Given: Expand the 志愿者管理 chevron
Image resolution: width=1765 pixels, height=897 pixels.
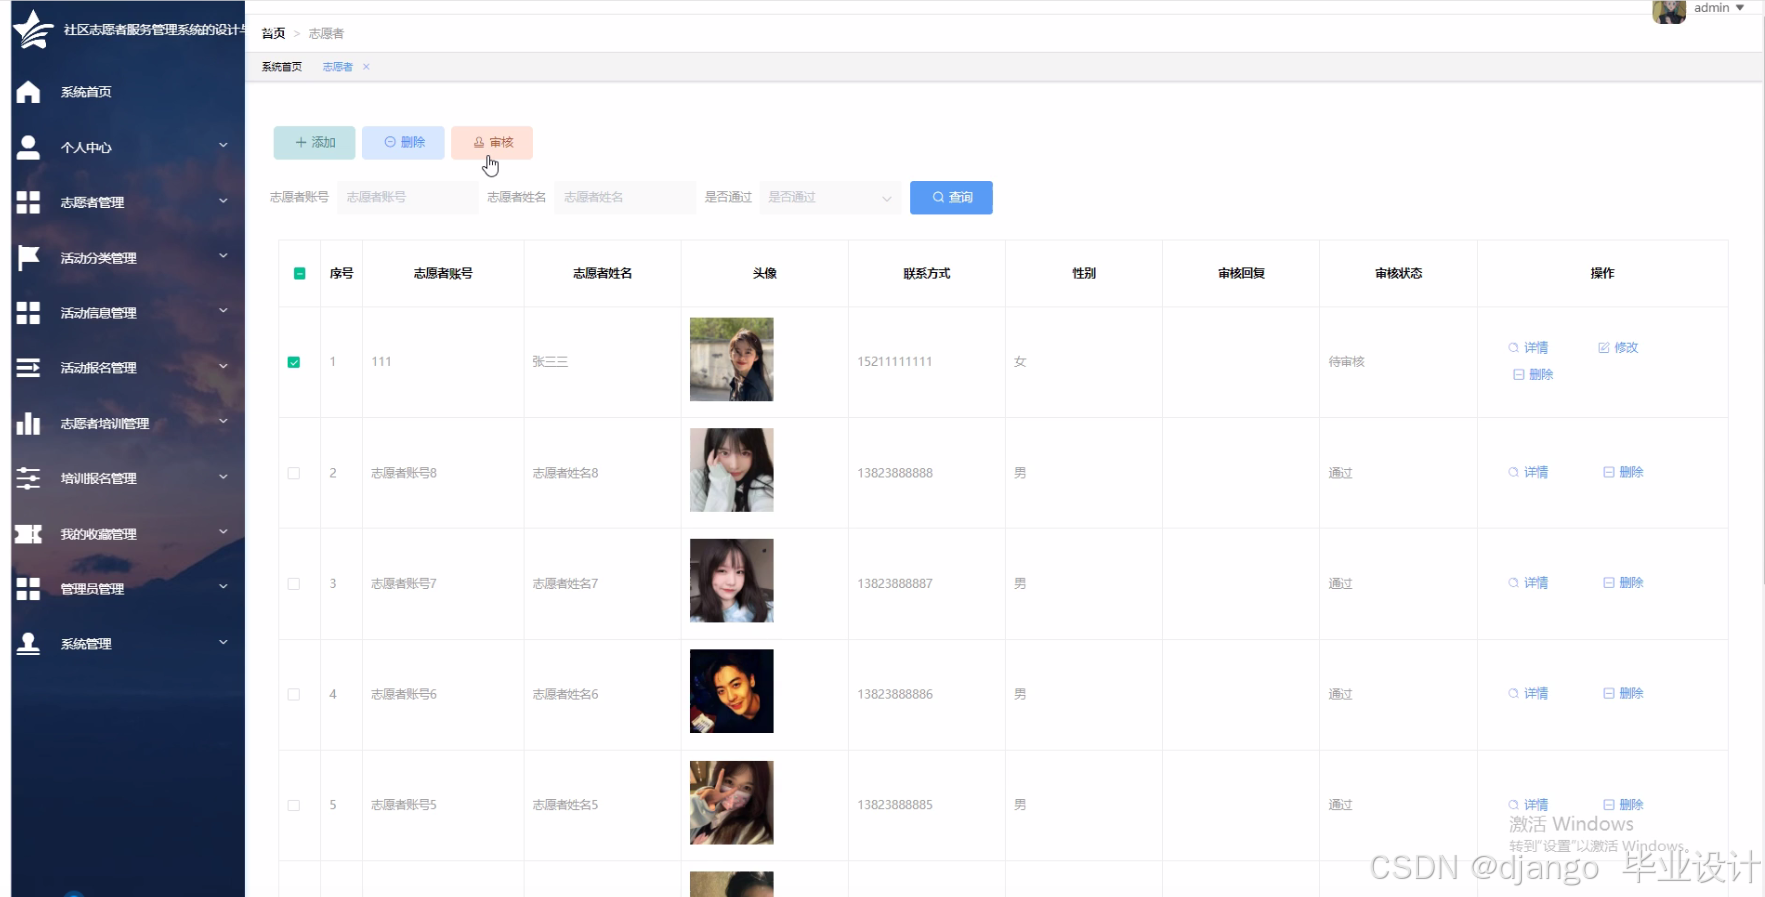Looking at the screenshot, I should pyautogui.click(x=223, y=200).
